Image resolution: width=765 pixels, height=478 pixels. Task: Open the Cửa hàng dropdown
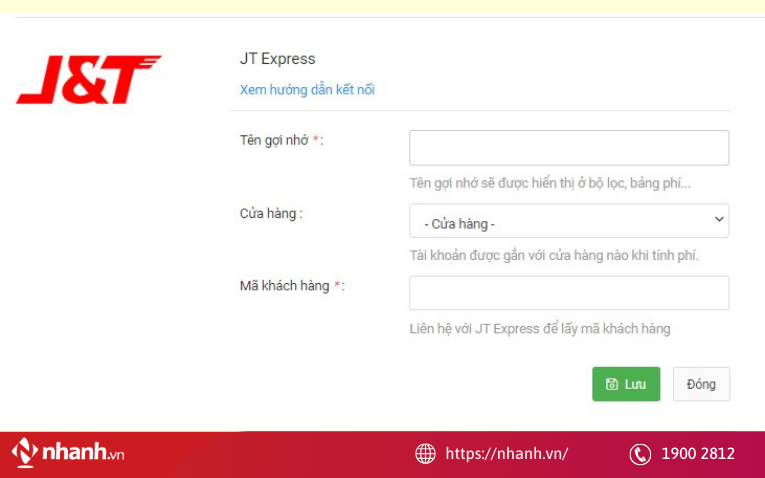[x=569, y=221]
